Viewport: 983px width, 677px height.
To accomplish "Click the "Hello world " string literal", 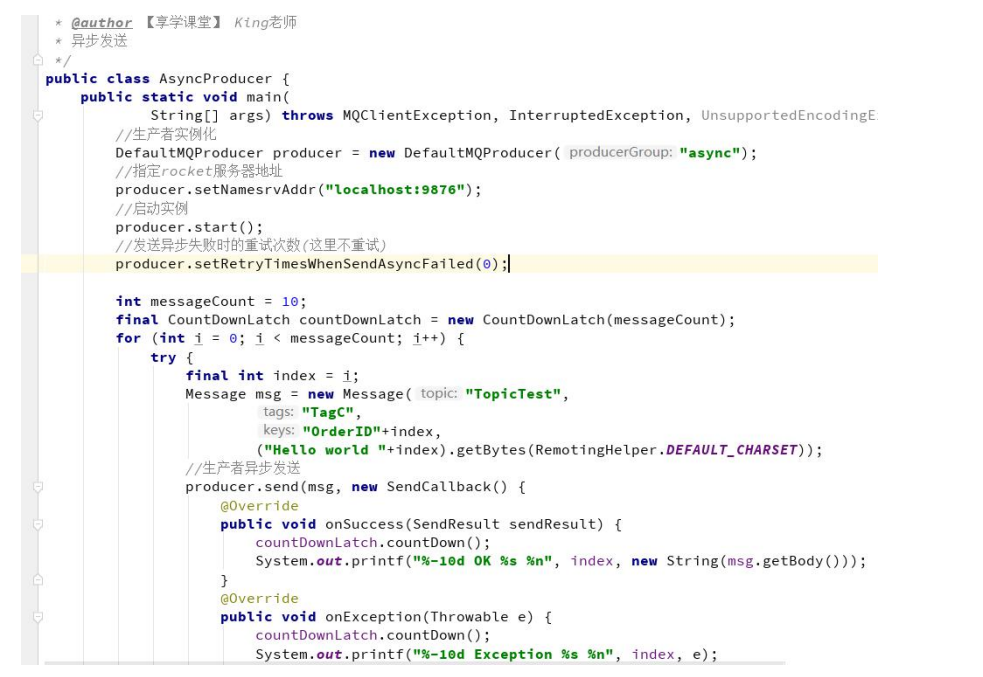I will (325, 450).
